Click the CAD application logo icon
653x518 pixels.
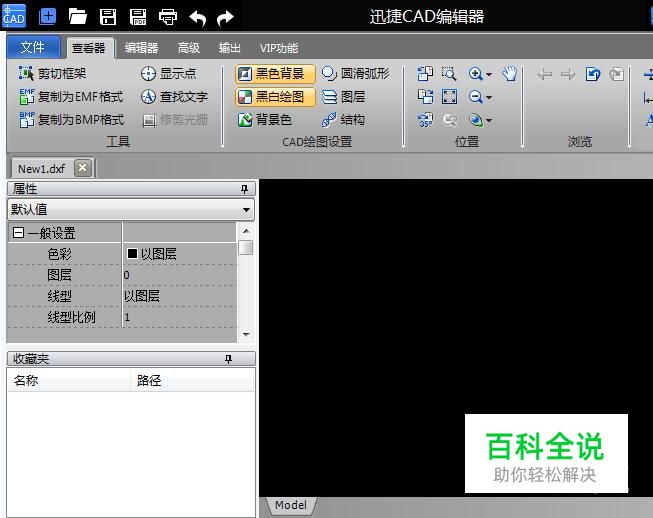[x=14, y=16]
